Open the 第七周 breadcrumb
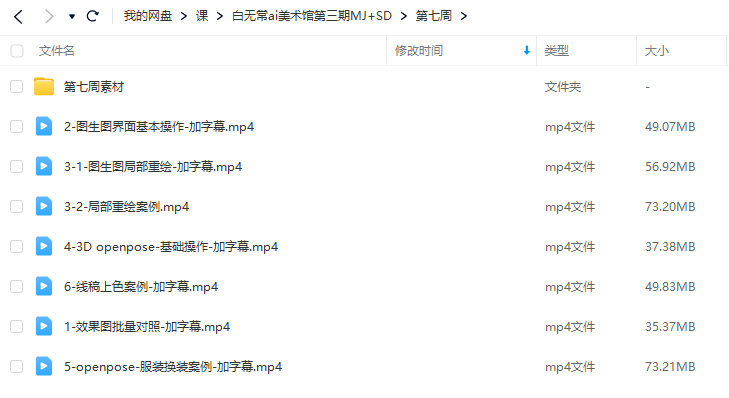This screenshot has height=398, width=729. pos(433,16)
